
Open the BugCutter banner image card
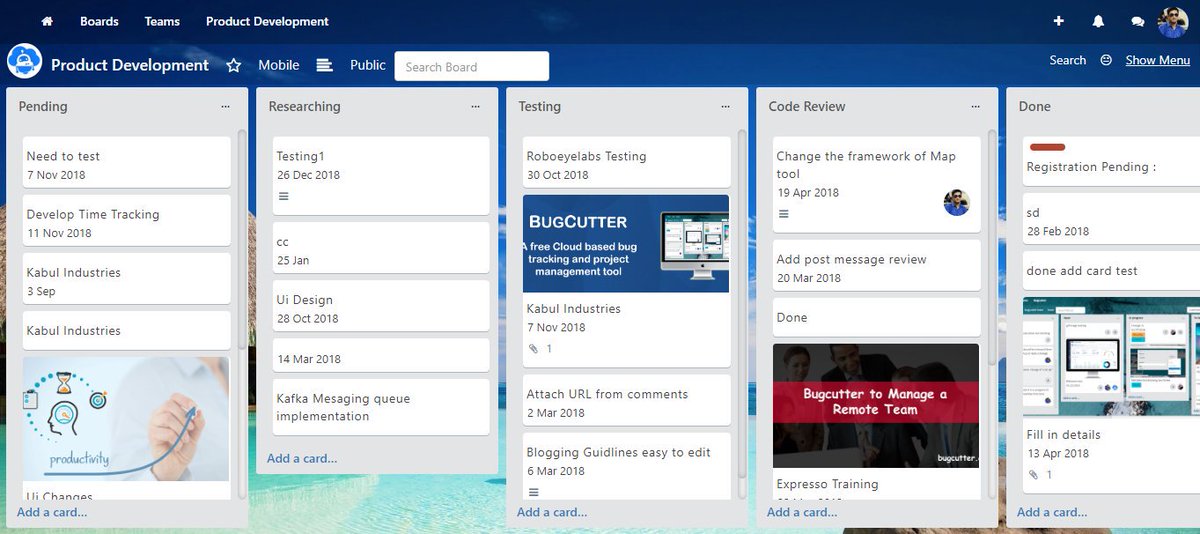pyautogui.click(x=626, y=244)
